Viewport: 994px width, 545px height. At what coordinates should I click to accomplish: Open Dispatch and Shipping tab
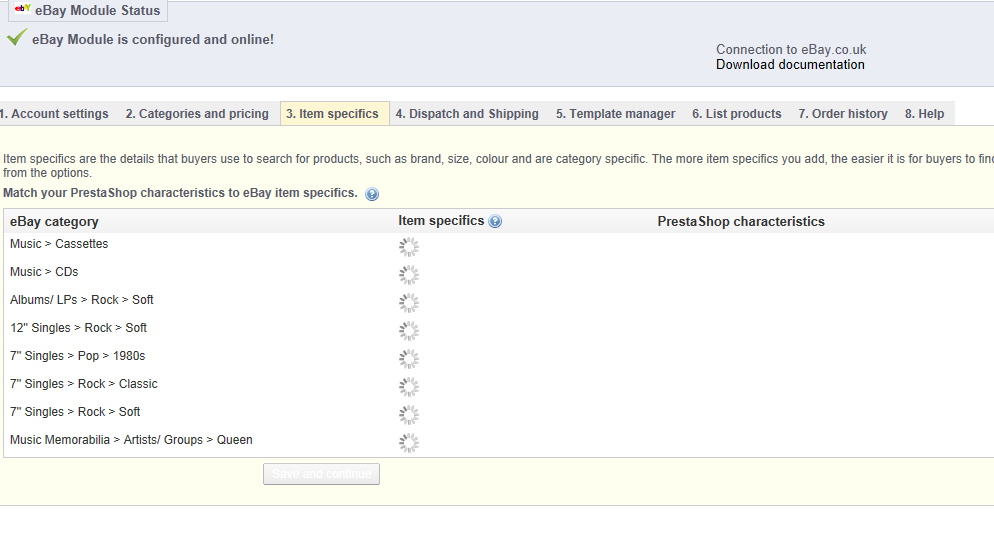(466, 114)
